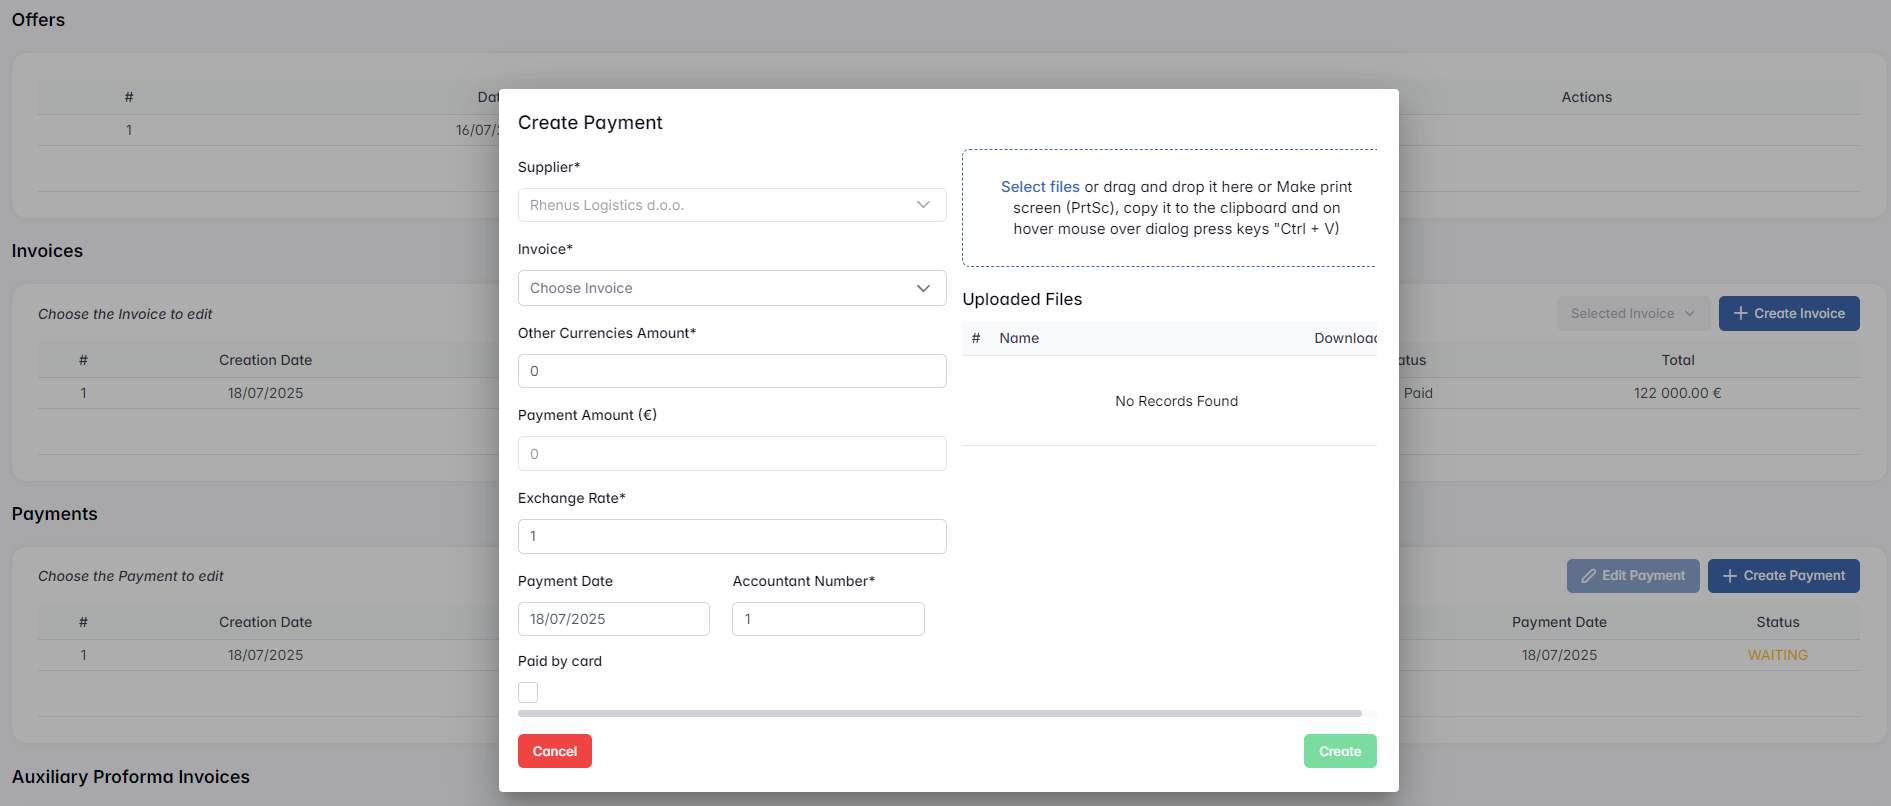Image resolution: width=1891 pixels, height=806 pixels.
Task: Click the red Cancel button
Action: click(554, 751)
